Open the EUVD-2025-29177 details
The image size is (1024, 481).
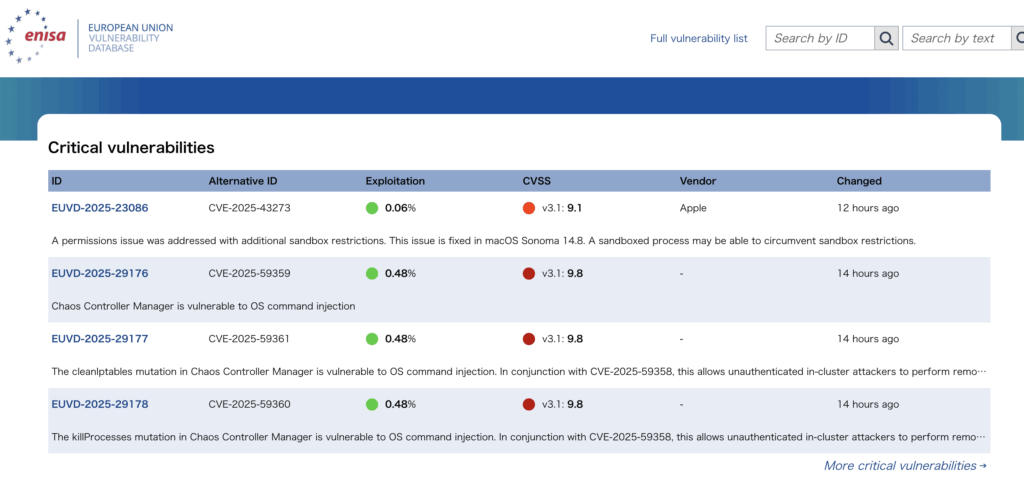(100, 339)
